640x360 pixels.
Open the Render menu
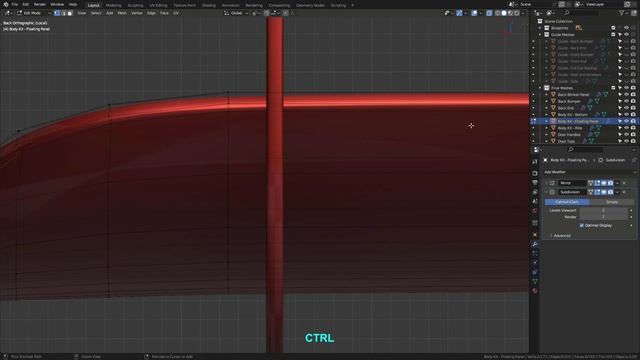point(40,4)
